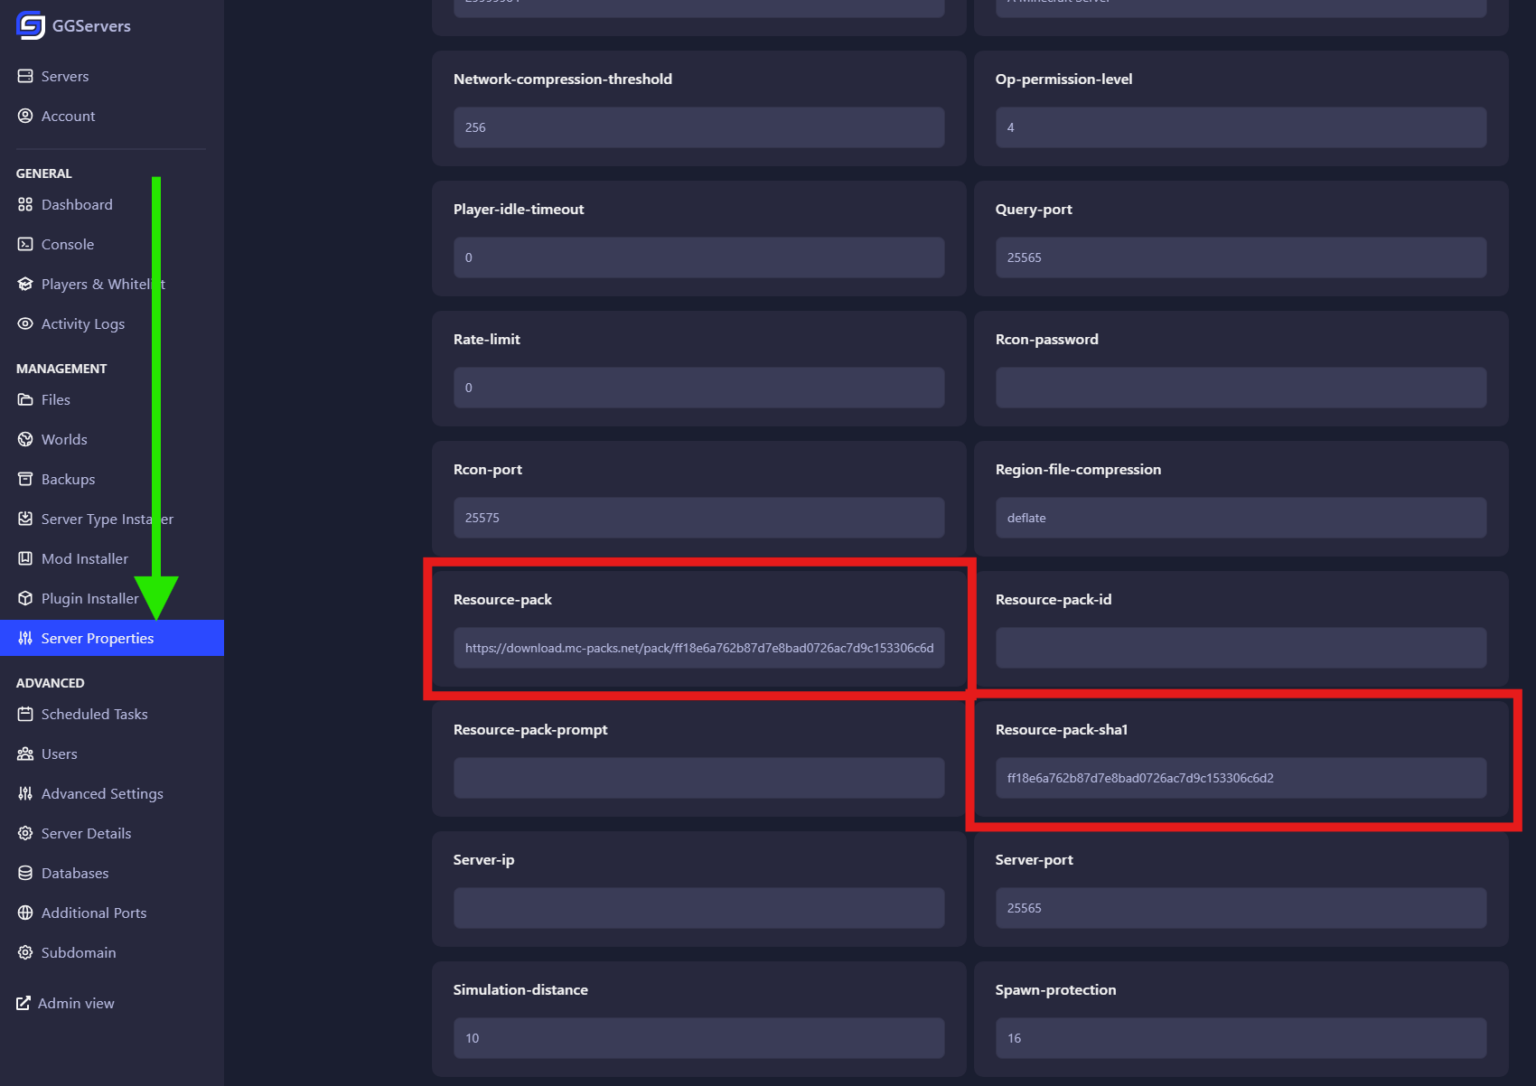Open the Backups section
The image size is (1536, 1086).
[68, 479]
